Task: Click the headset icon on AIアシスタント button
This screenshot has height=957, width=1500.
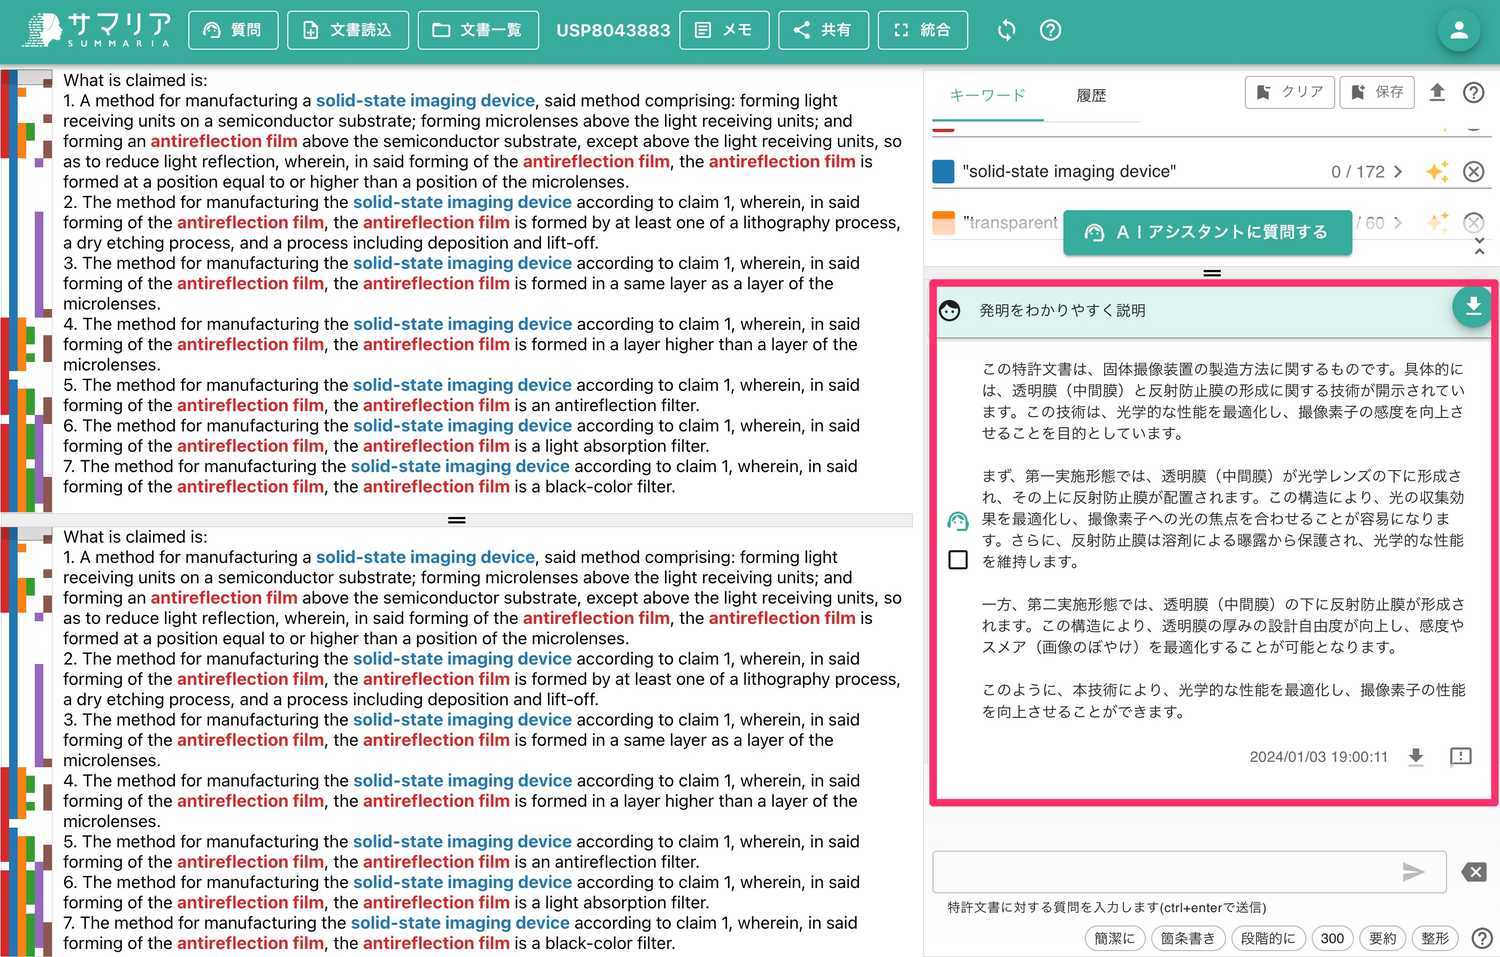Action: [1094, 232]
